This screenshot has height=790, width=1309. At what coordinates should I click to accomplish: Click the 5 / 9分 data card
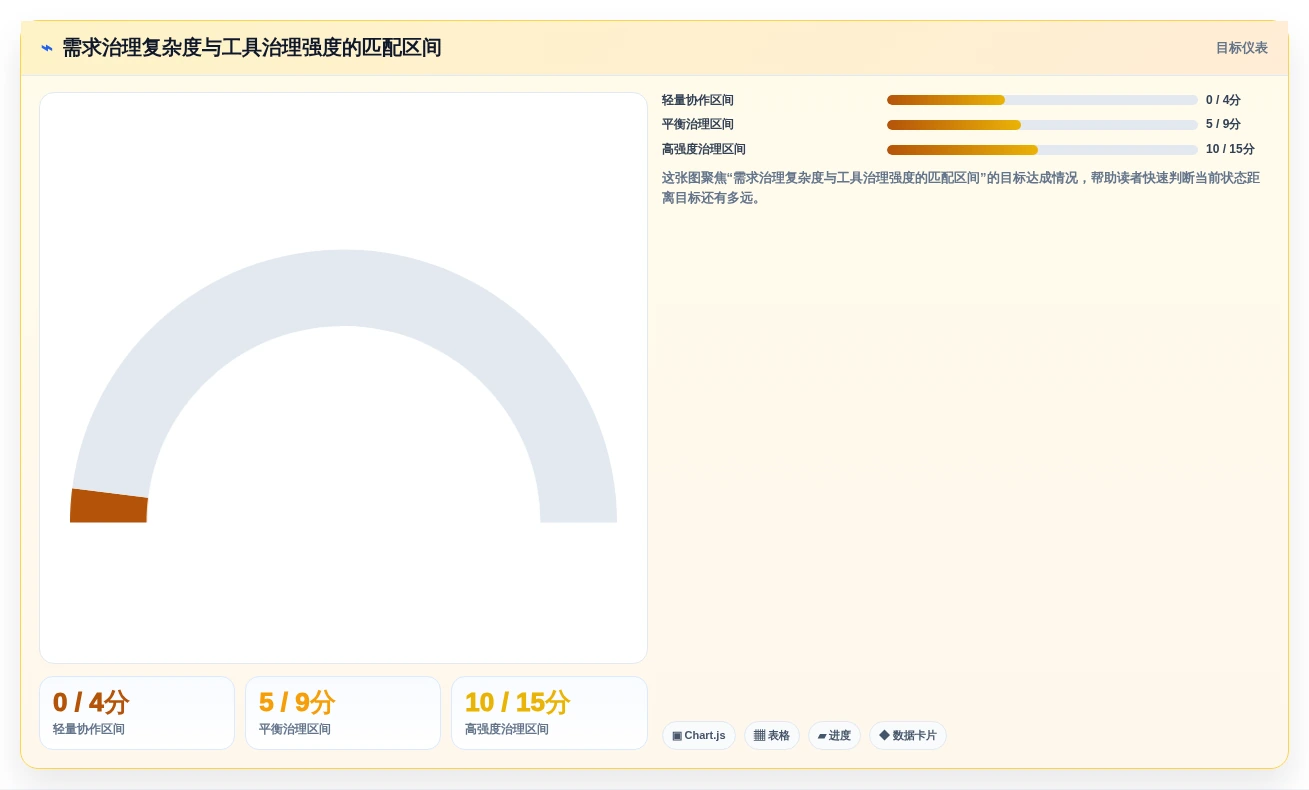(343, 713)
